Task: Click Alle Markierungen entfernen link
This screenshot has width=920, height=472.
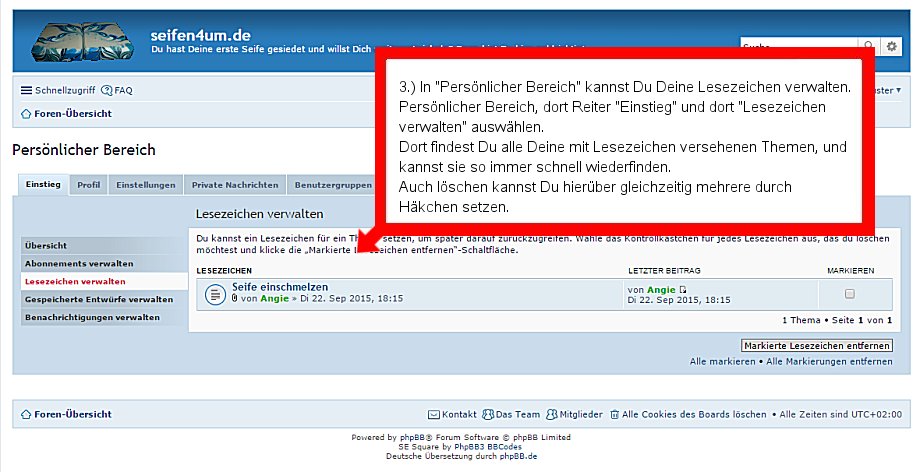Action: [829, 362]
